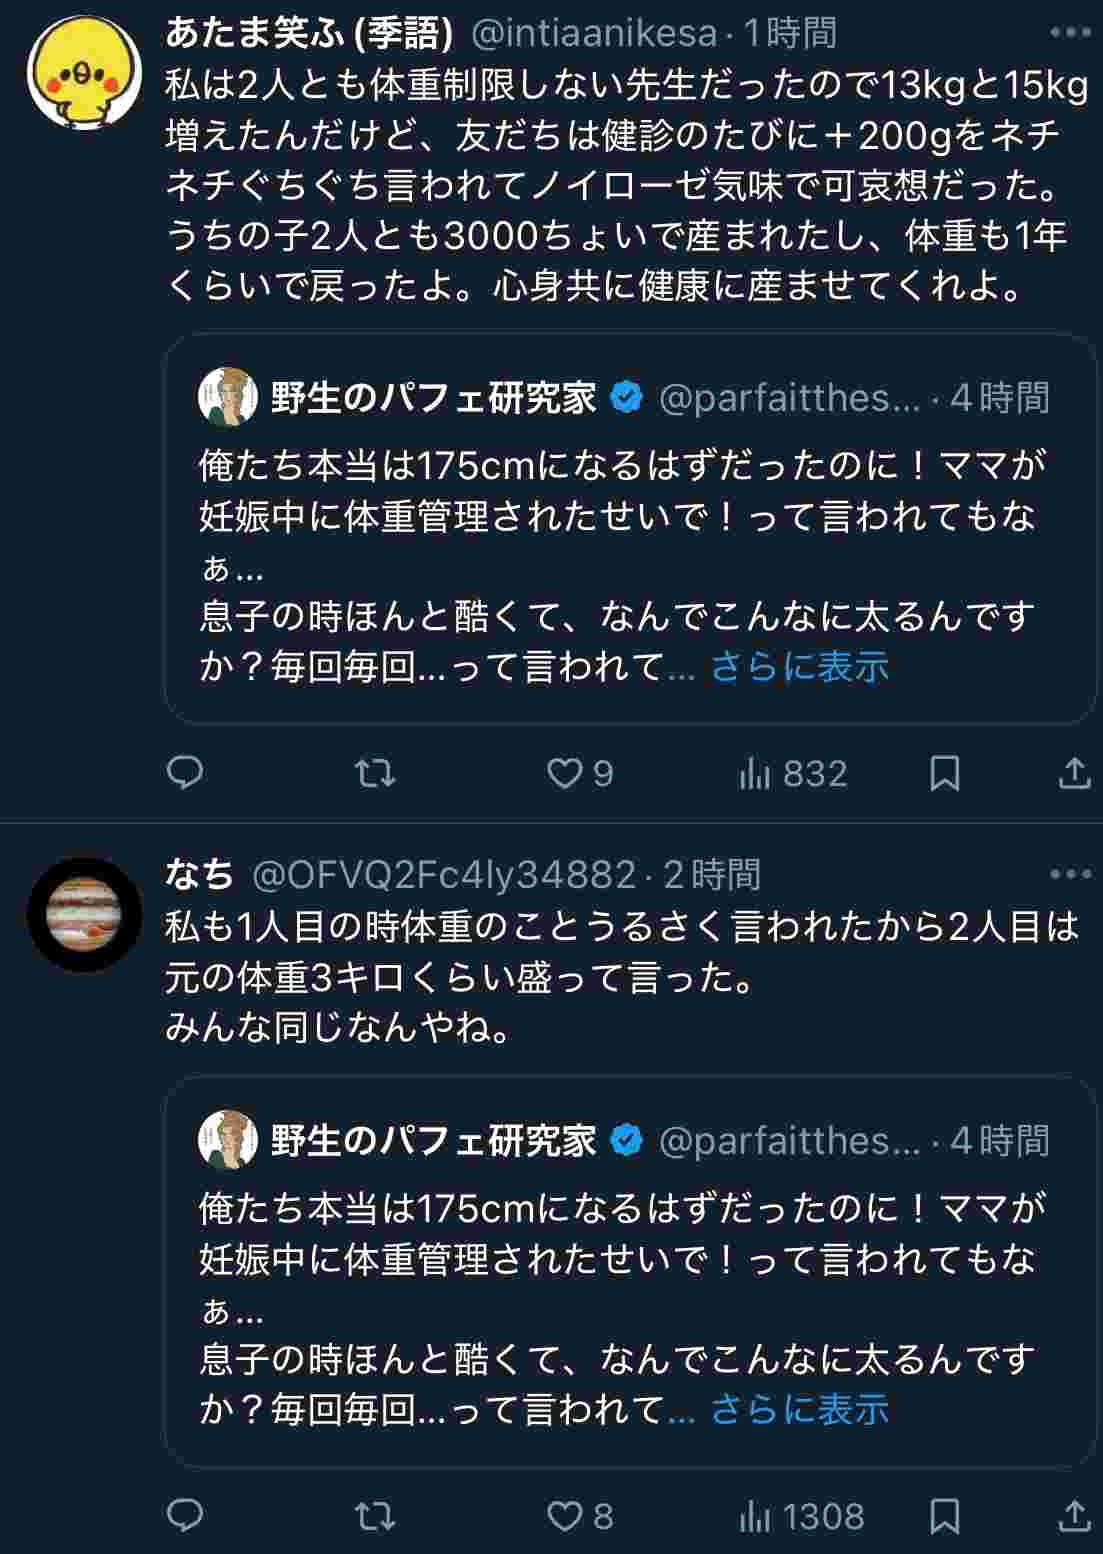Open @intiaanikesa profile handle
Screen dimensions: 1103x1554
(593, 34)
